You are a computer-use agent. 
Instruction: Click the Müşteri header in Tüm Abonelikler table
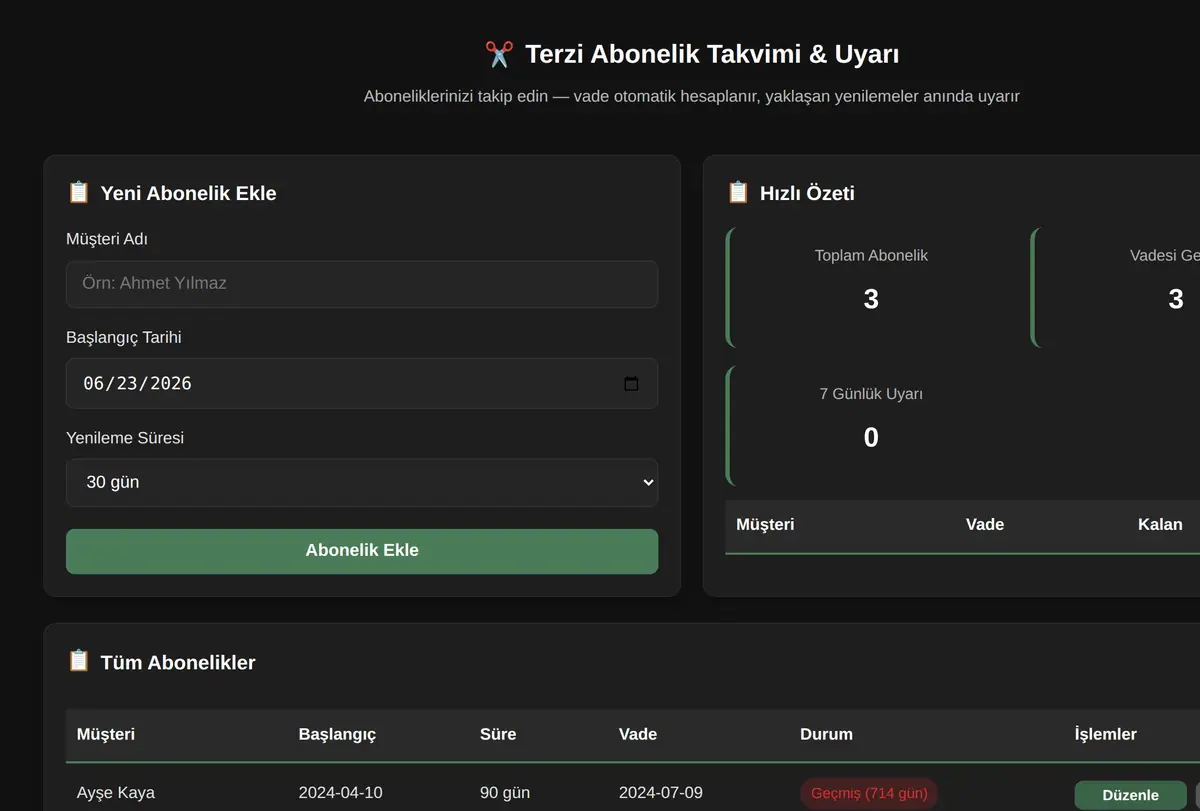(x=106, y=734)
